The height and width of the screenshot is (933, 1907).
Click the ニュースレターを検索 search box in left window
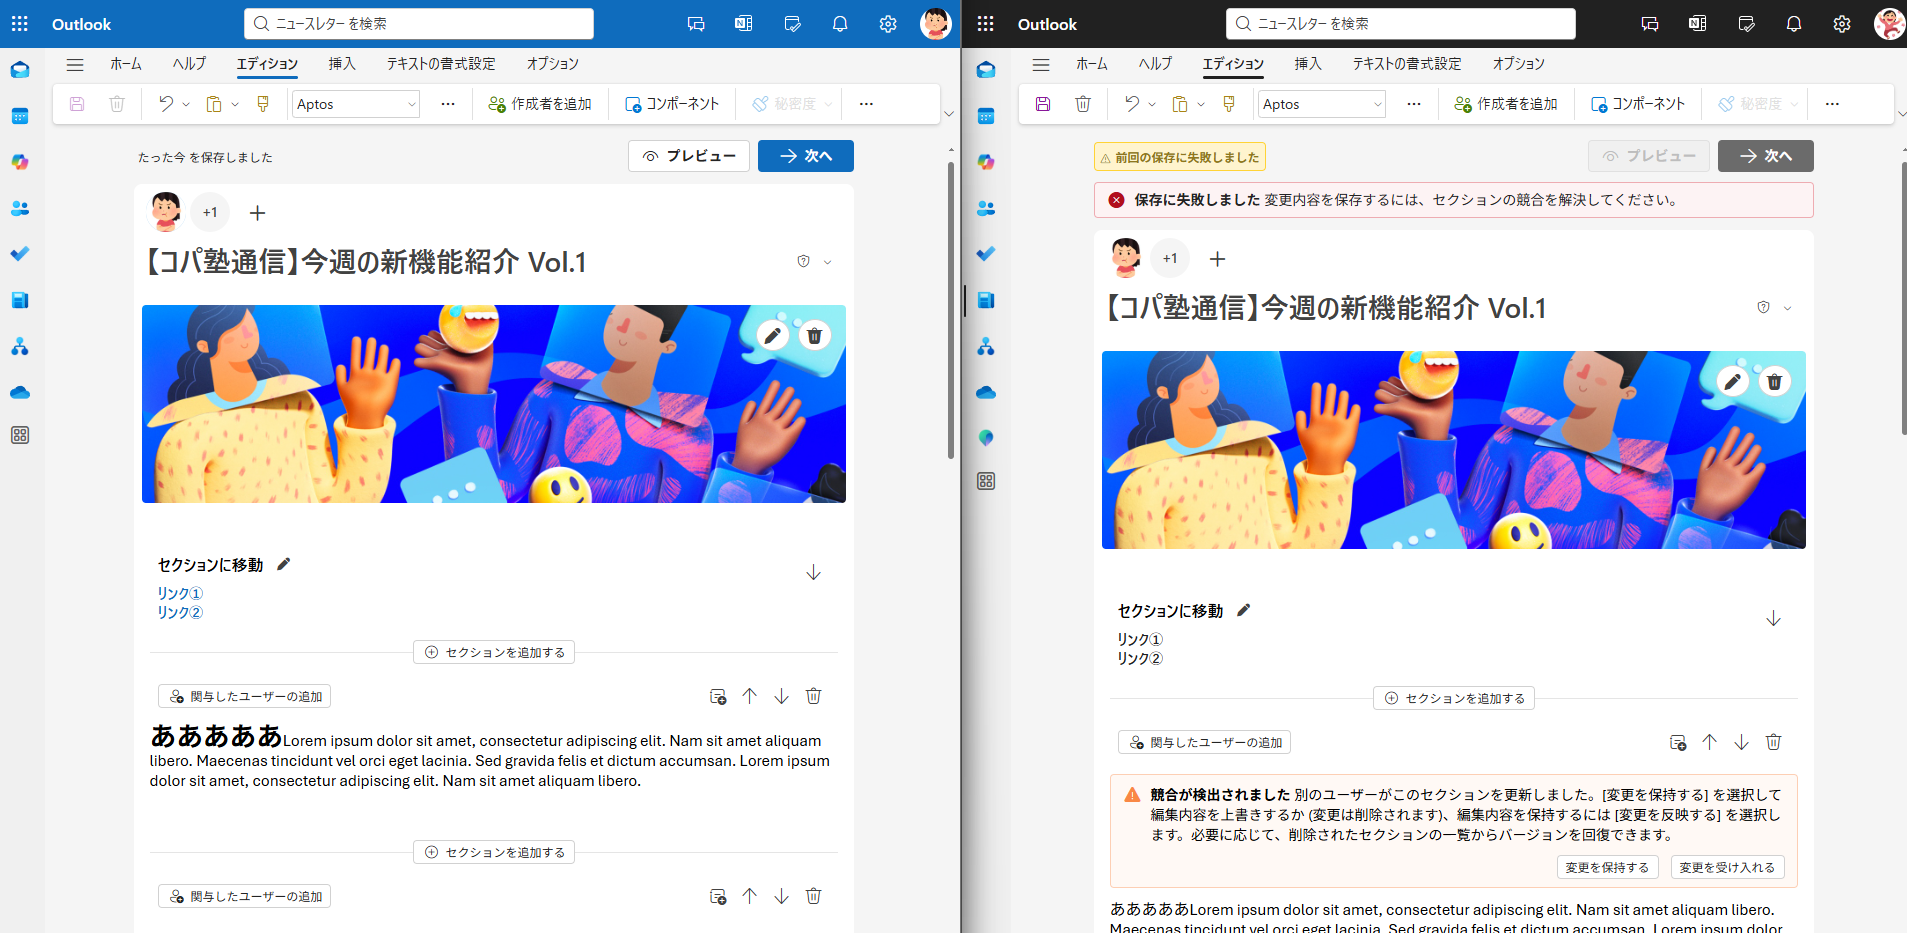point(419,24)
